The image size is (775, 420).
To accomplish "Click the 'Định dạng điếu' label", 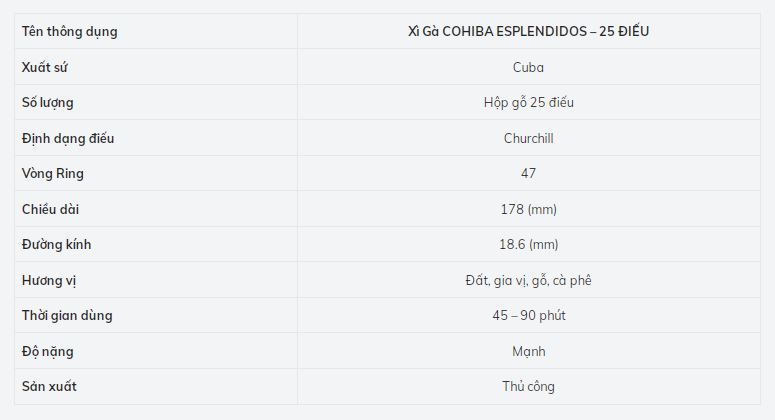I will [68, 138].
